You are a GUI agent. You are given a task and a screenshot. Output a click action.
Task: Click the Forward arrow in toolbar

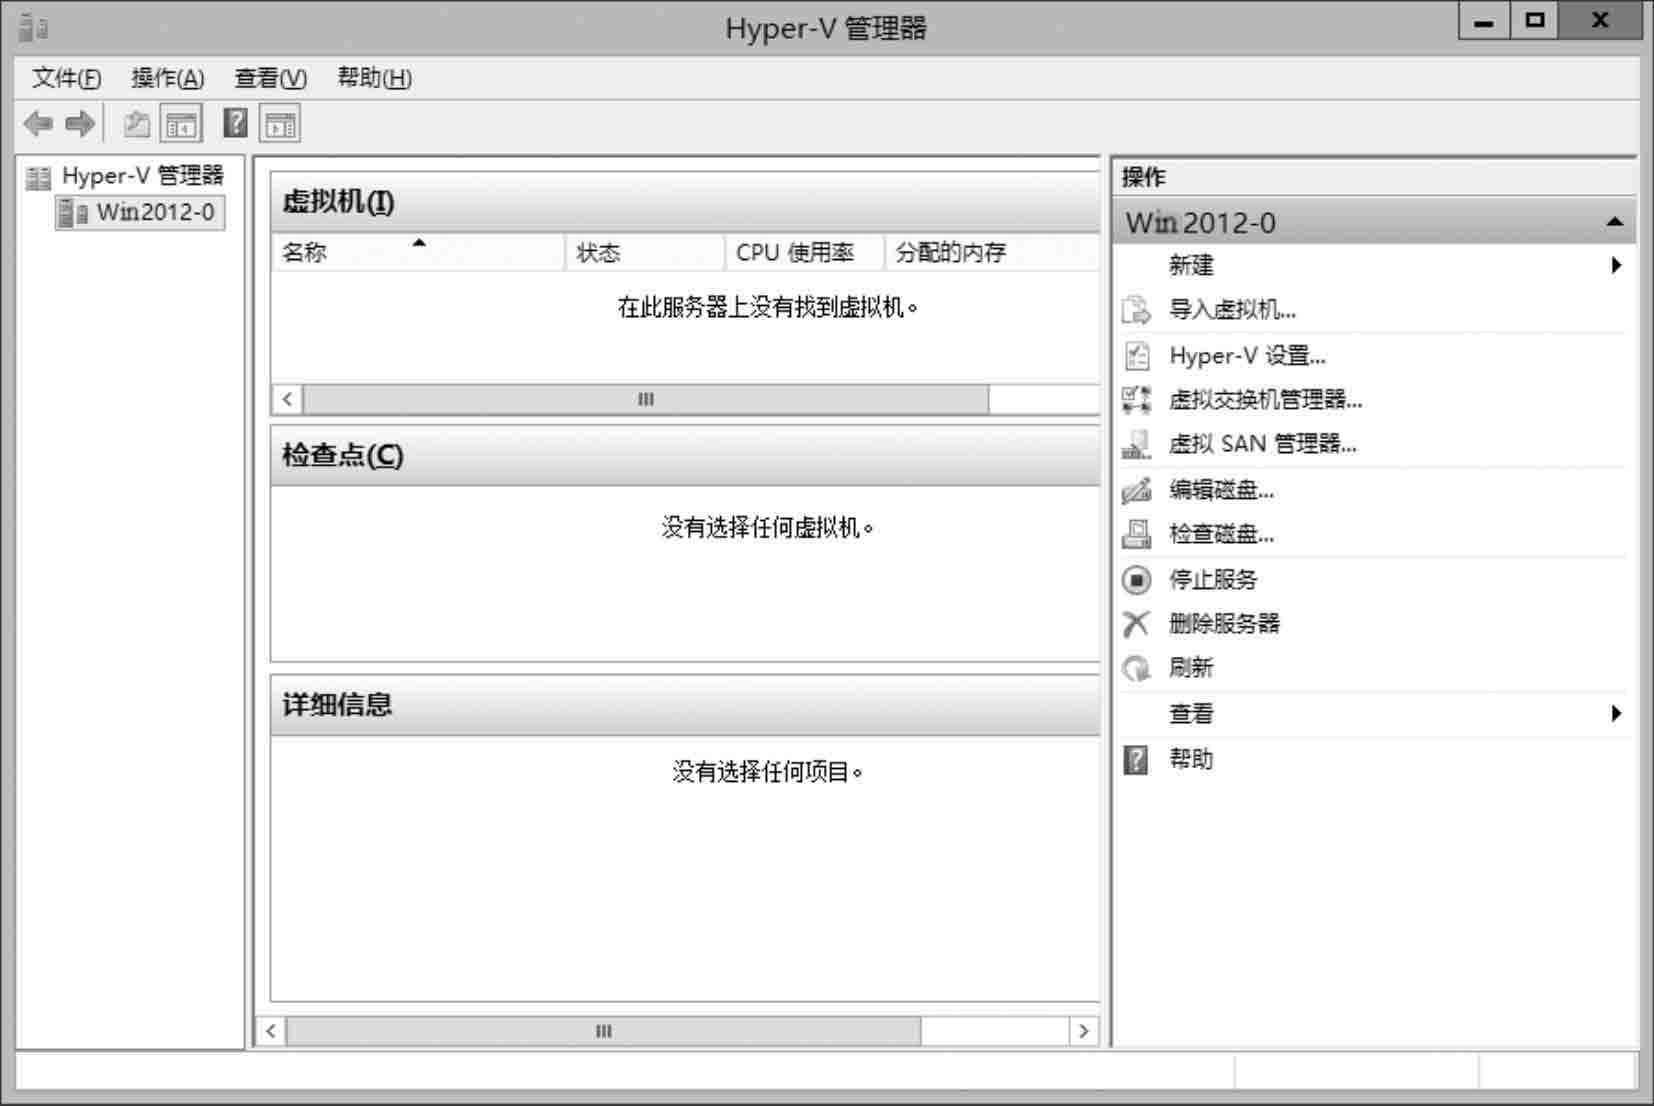pos(80,124)
